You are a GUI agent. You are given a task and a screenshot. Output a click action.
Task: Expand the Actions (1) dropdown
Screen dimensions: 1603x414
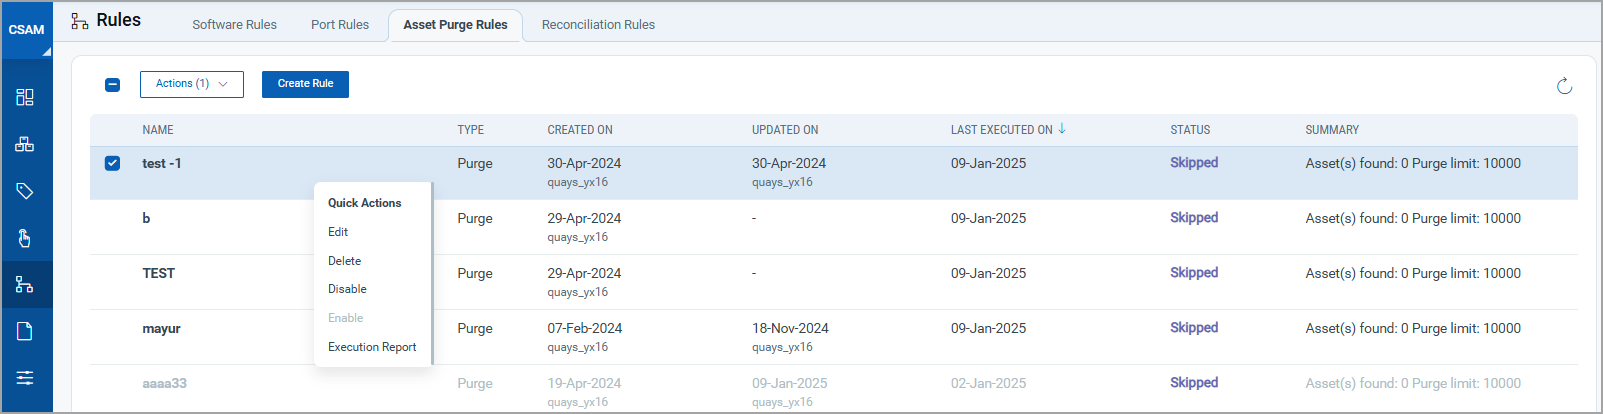coord(192,84)
